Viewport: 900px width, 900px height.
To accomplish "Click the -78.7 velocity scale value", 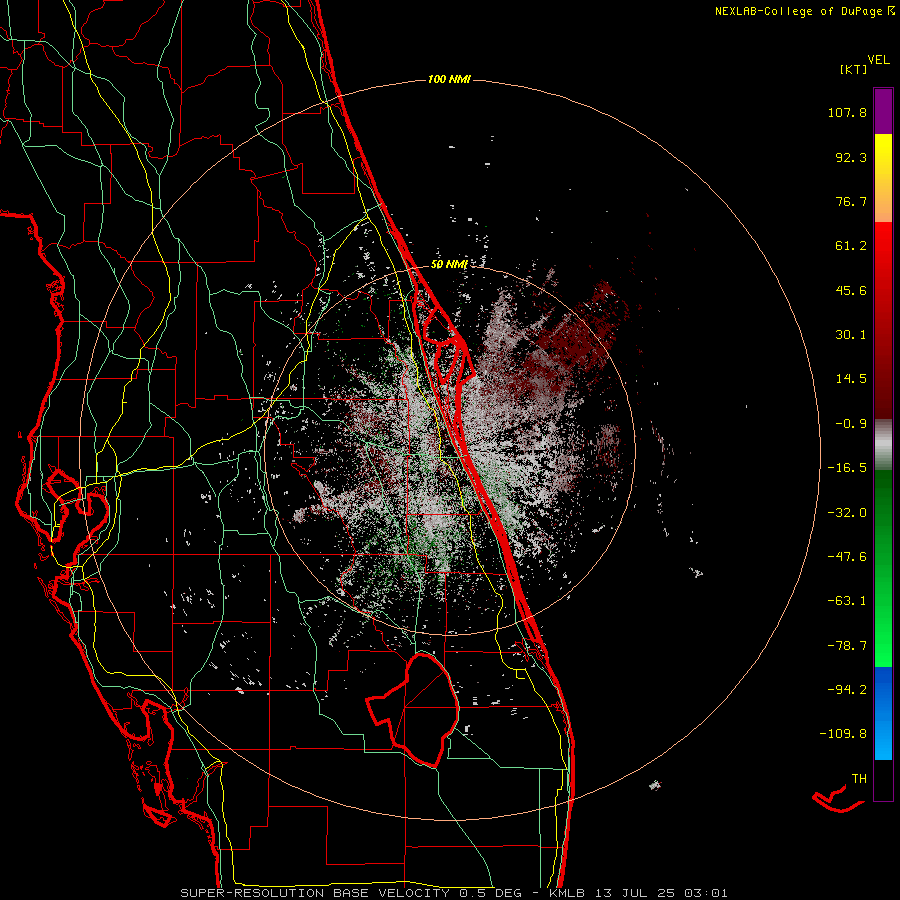I will click(x=847, y=645).
